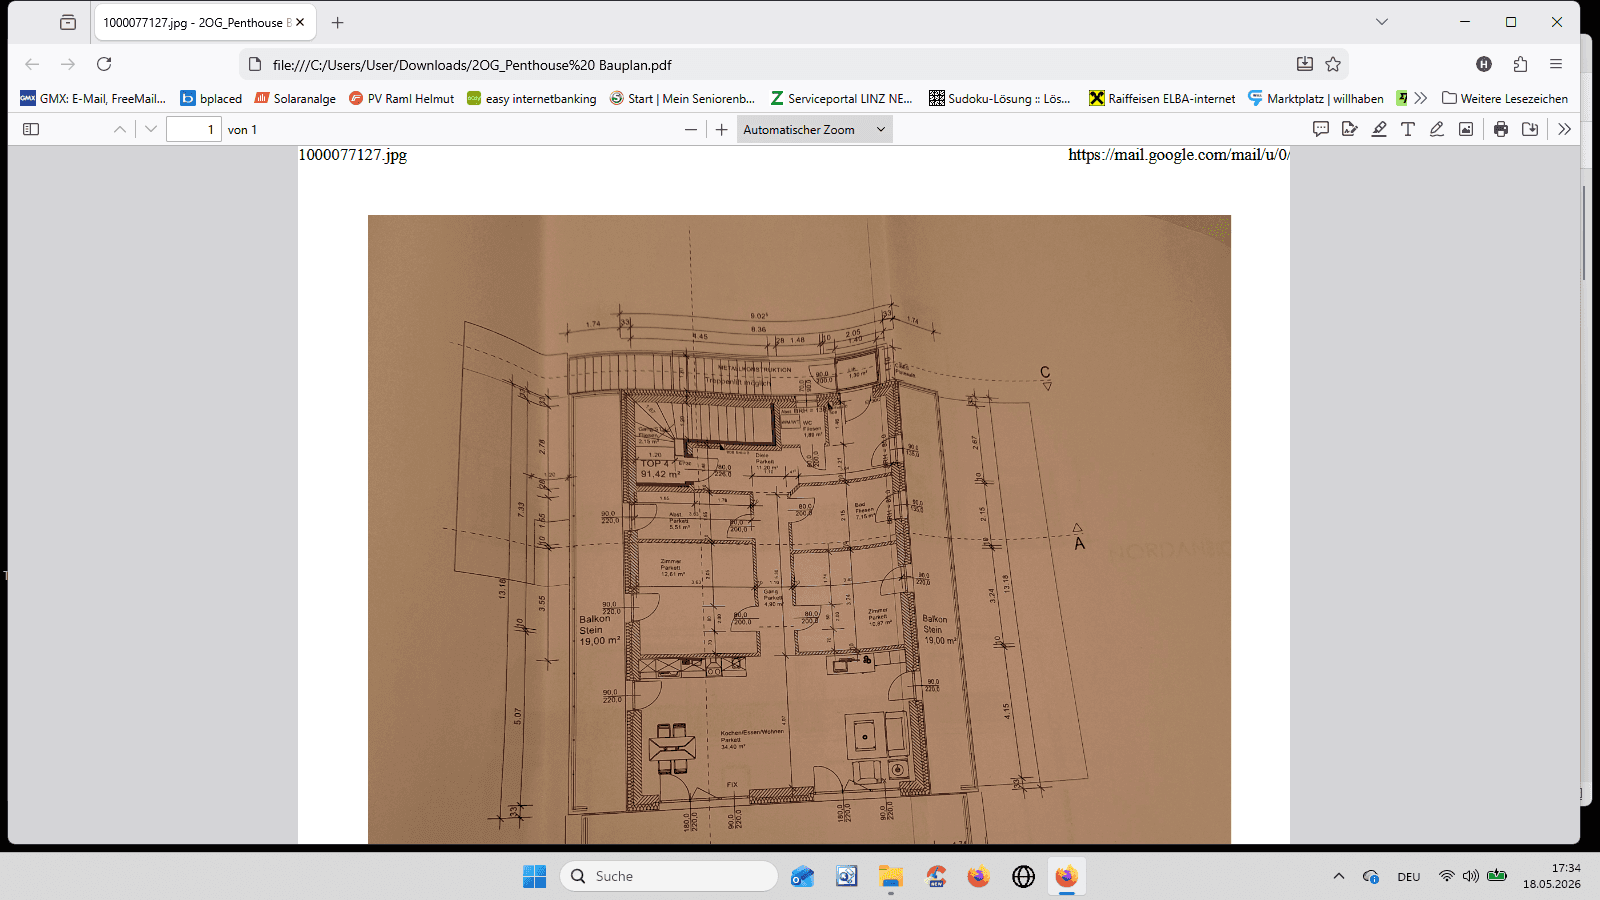Viewport: 1600px width, 900px height.
Task: Open the recent tabs list button
Action: coord(68,22)
